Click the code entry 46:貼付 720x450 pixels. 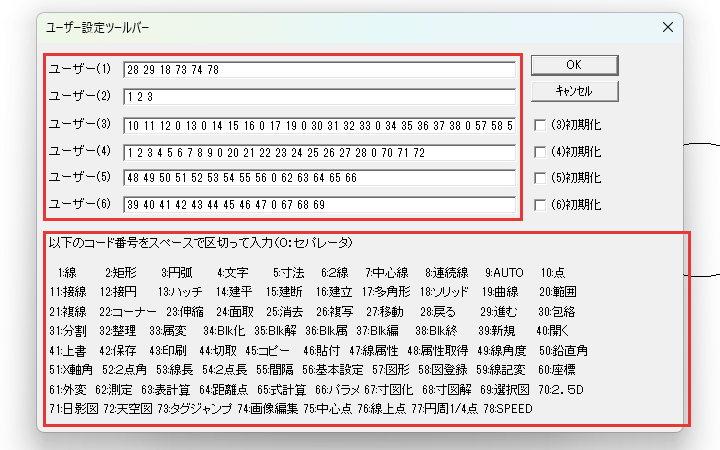coord(321,351)
